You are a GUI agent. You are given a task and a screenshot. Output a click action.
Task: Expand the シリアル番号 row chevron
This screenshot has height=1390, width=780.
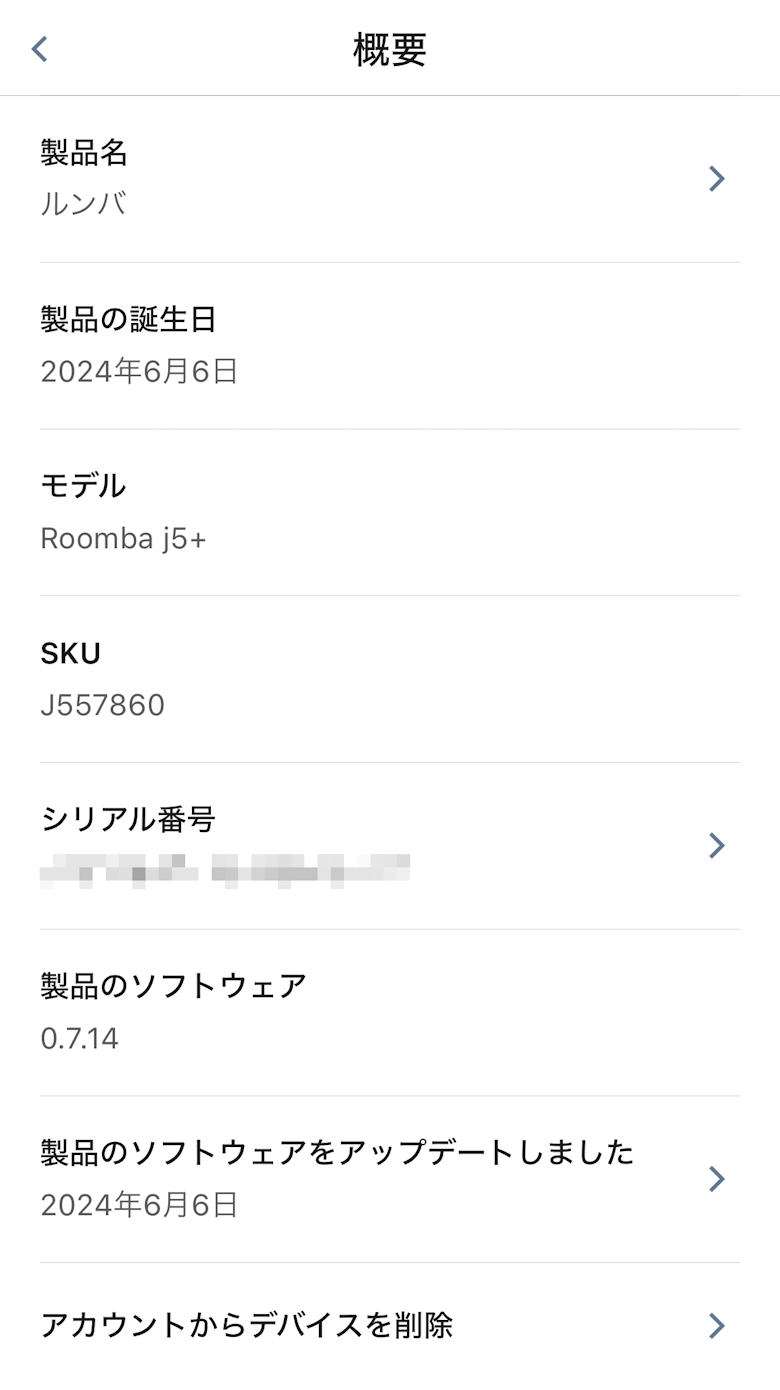716,846
